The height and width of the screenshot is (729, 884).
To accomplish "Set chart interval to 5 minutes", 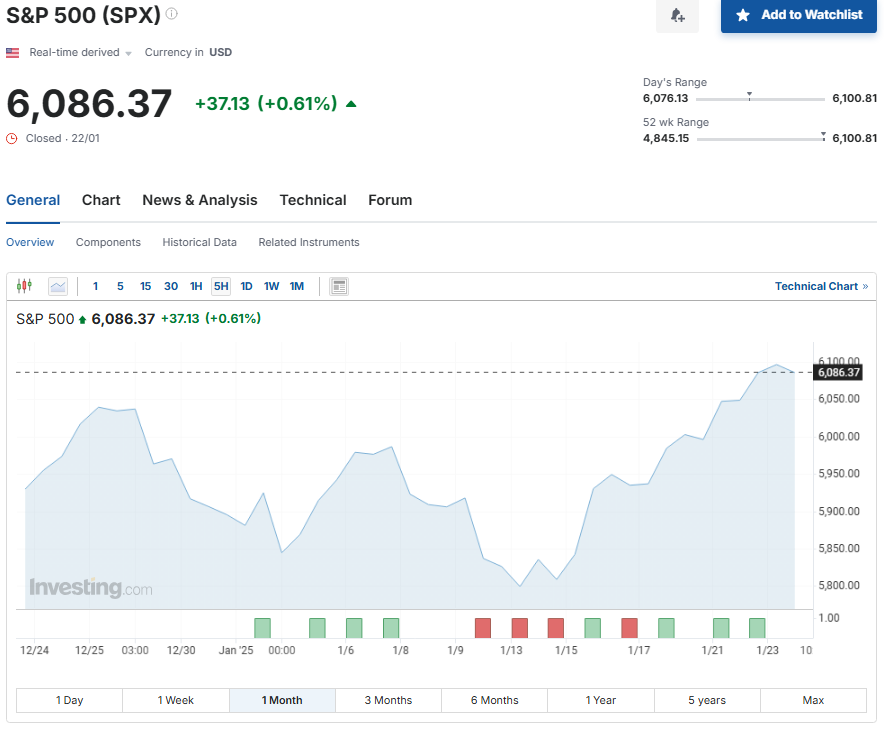I will 120,286.
